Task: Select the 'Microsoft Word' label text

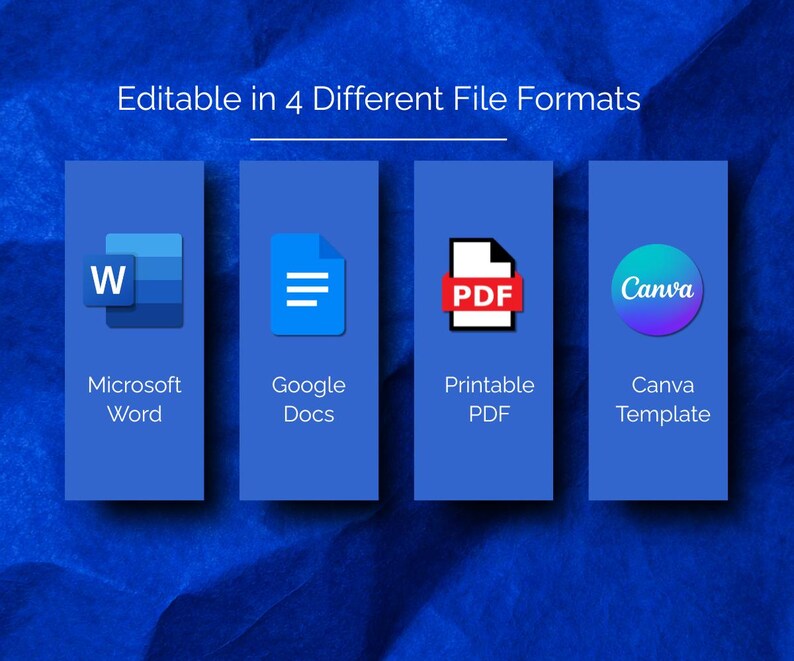Action: tap(134, 399)
